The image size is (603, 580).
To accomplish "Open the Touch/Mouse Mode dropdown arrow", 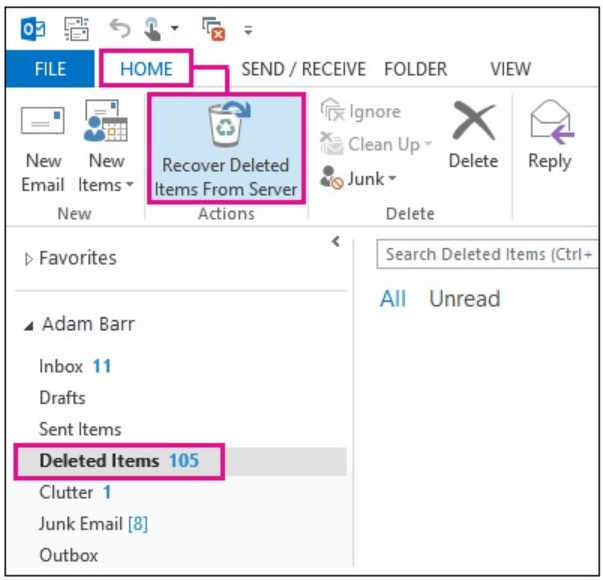I will 175,28.
